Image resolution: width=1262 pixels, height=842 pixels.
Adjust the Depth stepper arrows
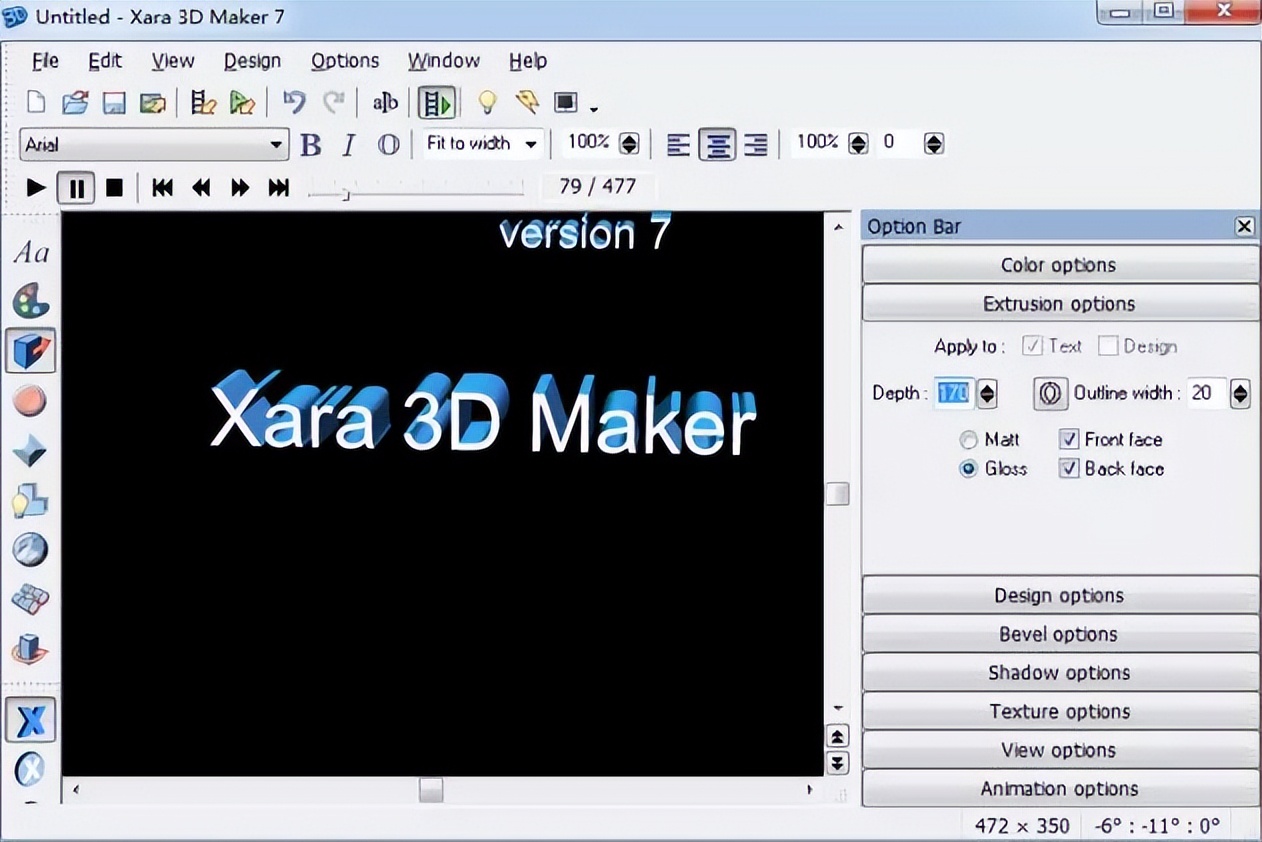pyautogui.click(x=987, y=394)
